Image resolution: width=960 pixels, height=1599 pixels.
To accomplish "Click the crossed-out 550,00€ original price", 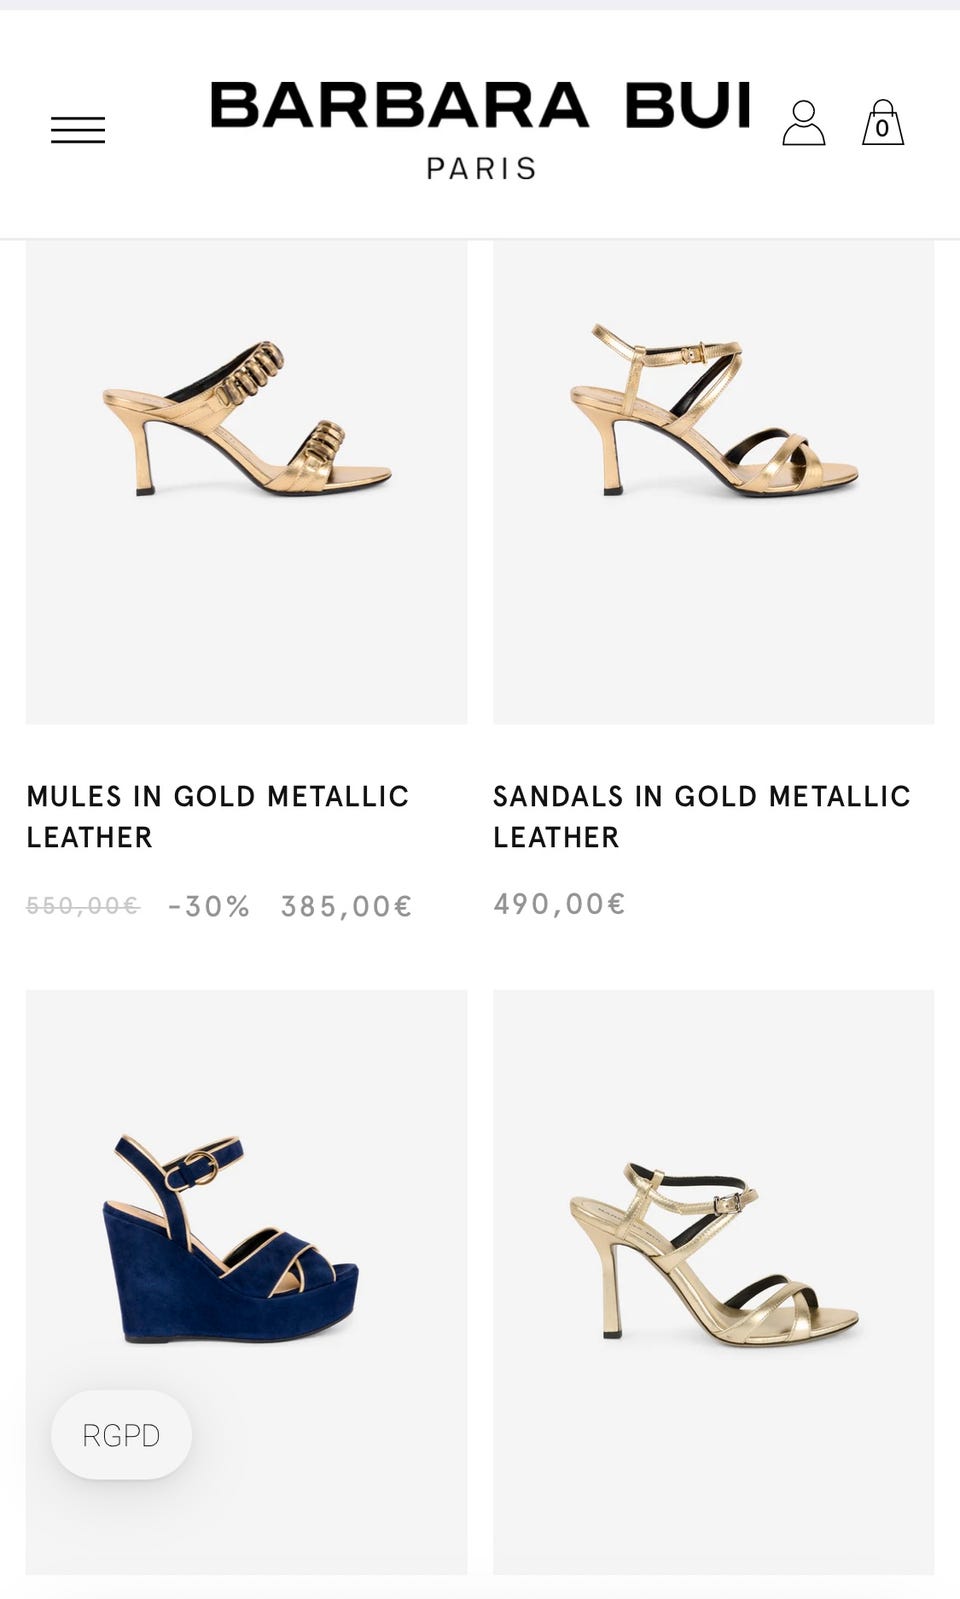I will coord(83,907).
